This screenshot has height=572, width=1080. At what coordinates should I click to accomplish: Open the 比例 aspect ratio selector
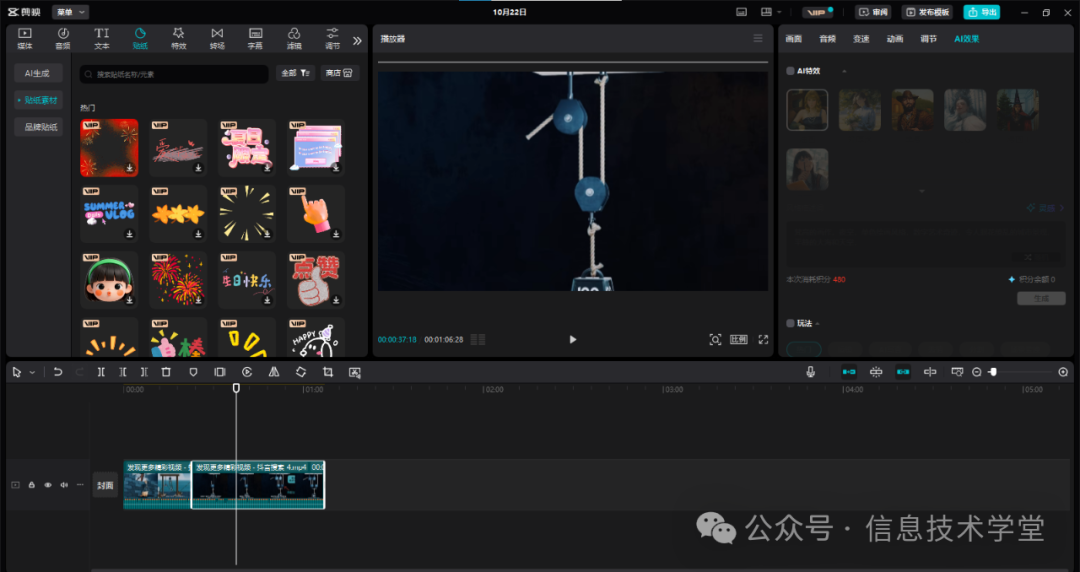coord(738,339)
